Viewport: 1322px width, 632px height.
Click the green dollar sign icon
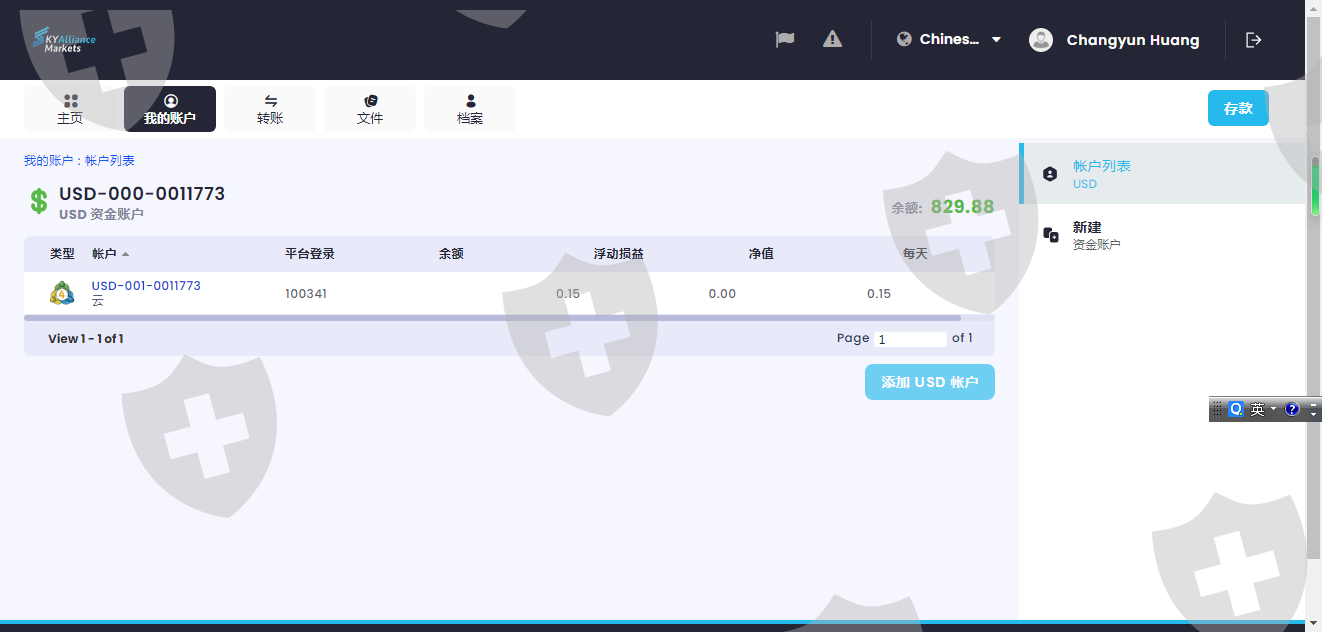coord(38,201)
